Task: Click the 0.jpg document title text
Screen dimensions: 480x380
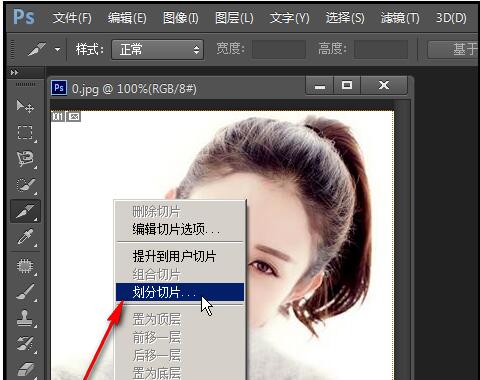Action: [134, 89]
